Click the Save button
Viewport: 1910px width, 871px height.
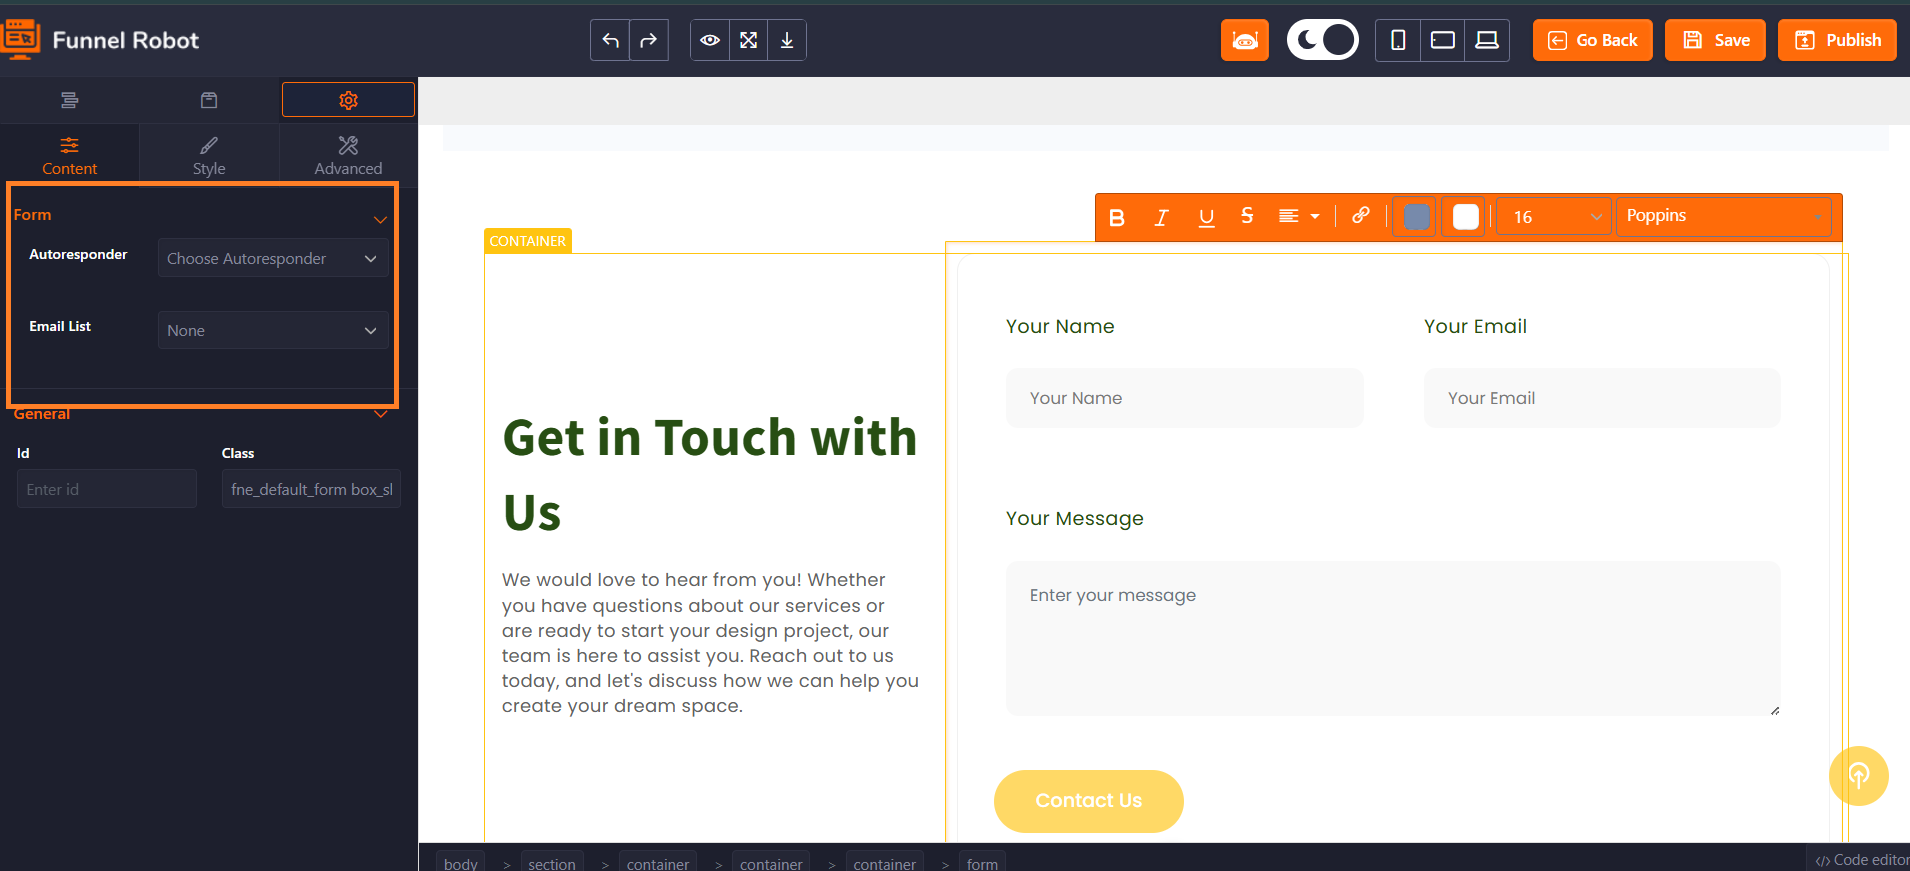coord(1715,40)
